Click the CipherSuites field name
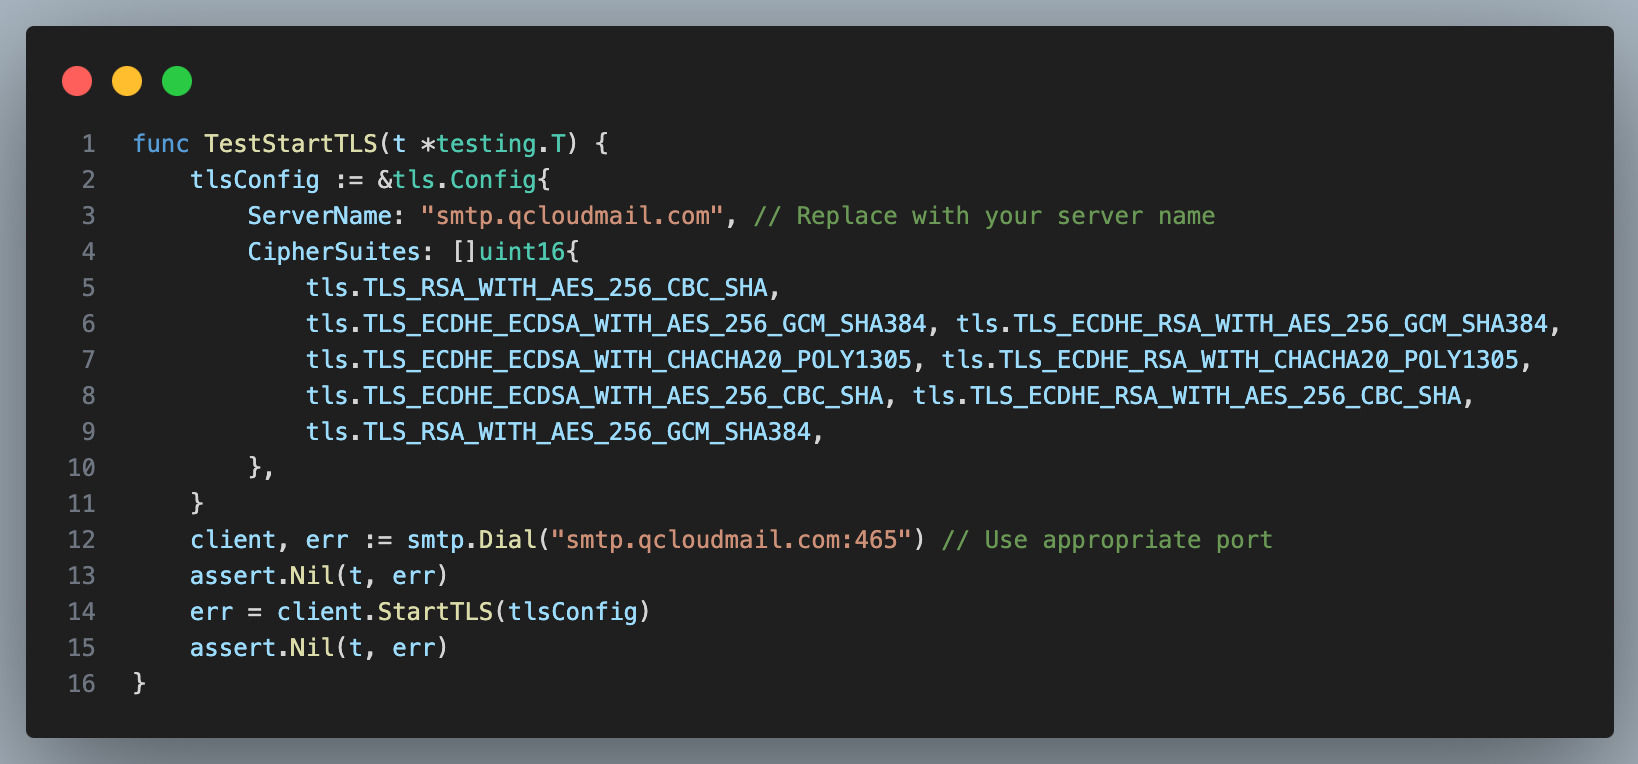This screenshot has width=1638, height=764. (x=334, y=252)
